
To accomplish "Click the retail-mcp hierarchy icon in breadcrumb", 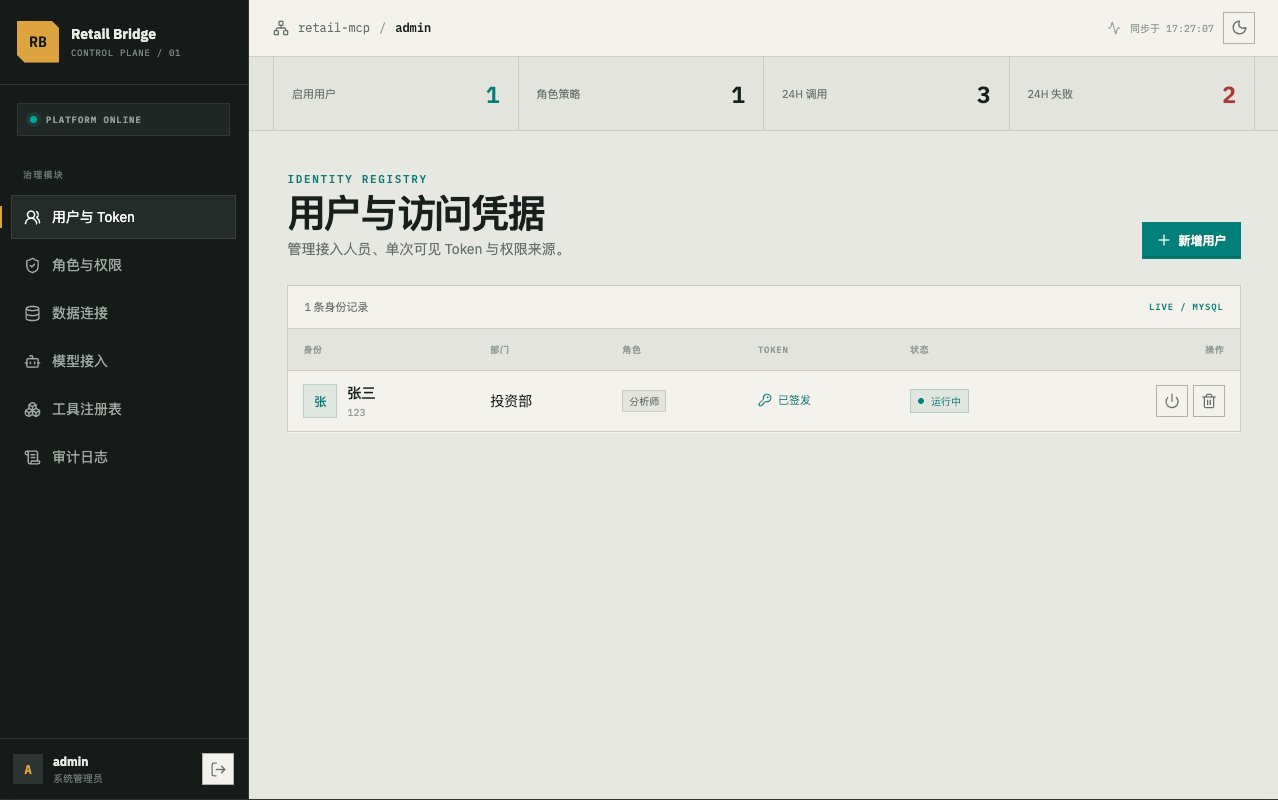I will click(x=281, y=28).
